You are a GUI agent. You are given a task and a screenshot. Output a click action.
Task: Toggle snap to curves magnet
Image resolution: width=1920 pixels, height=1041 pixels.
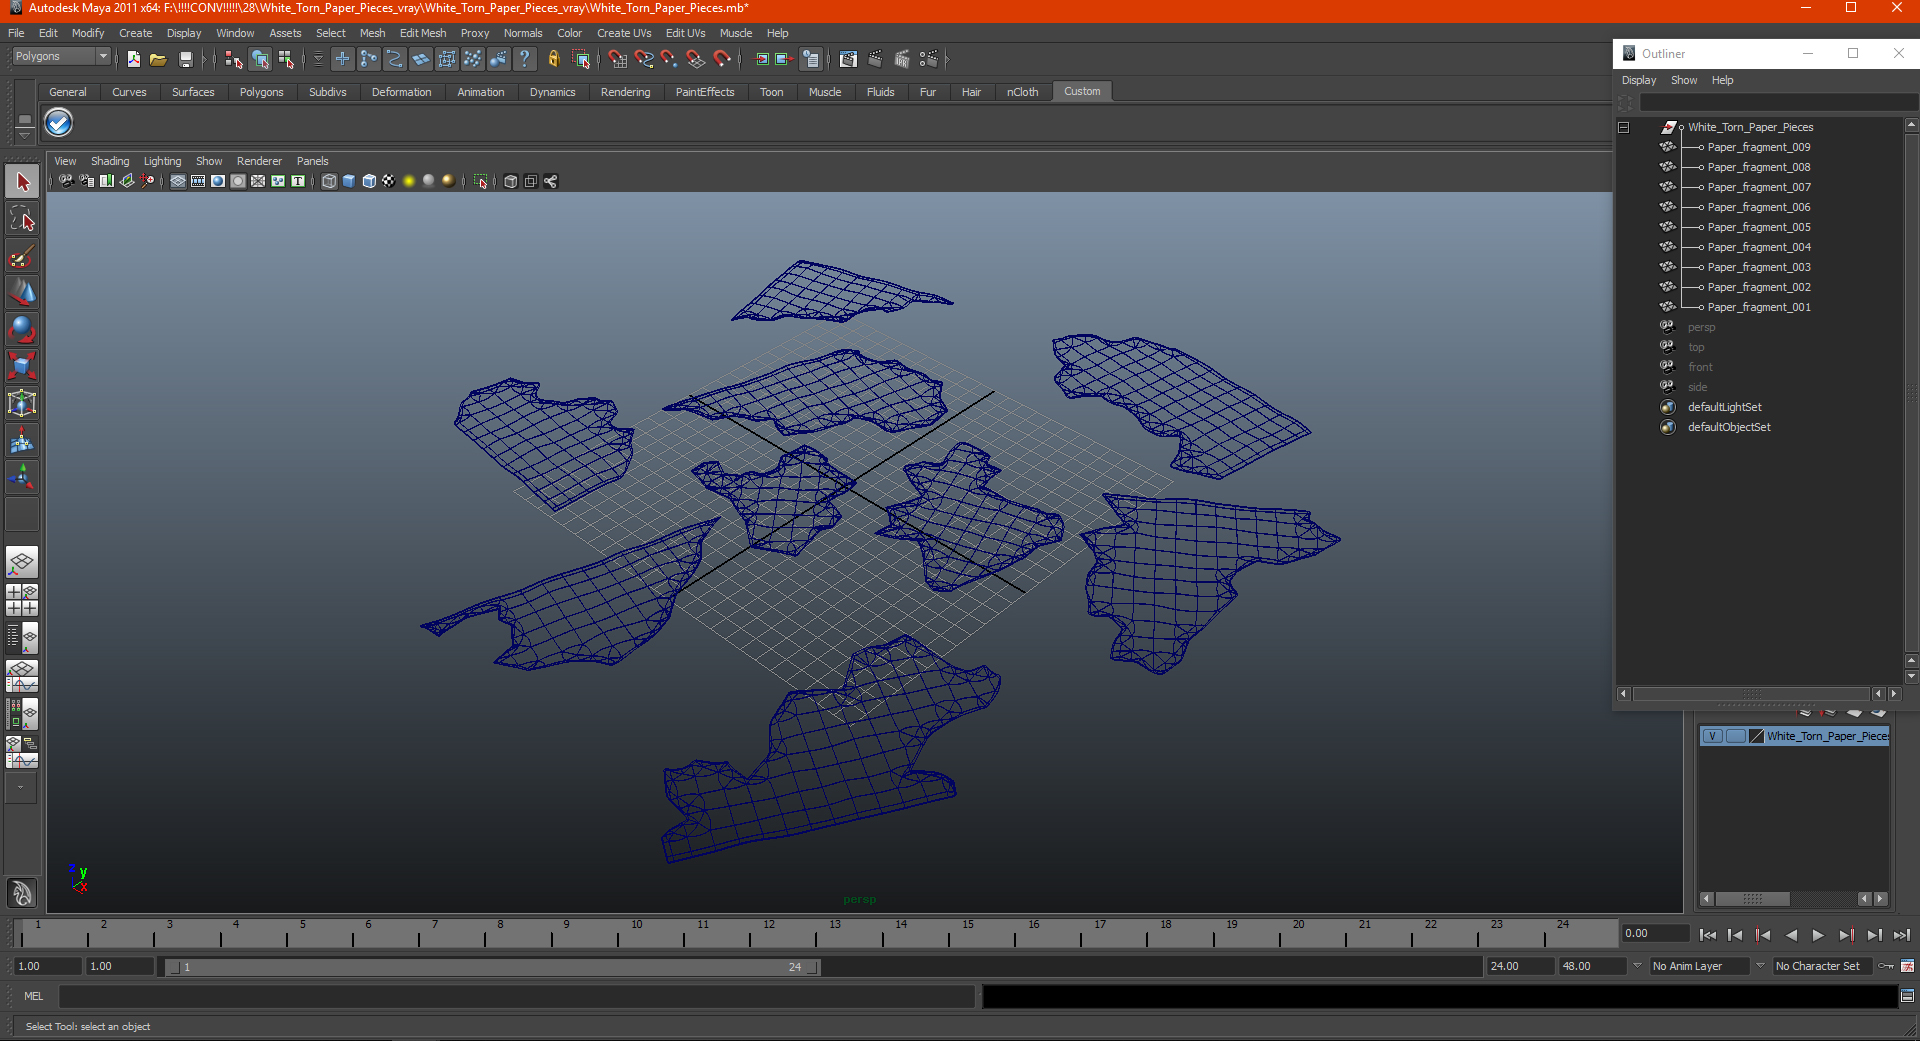tap(644, 60)
